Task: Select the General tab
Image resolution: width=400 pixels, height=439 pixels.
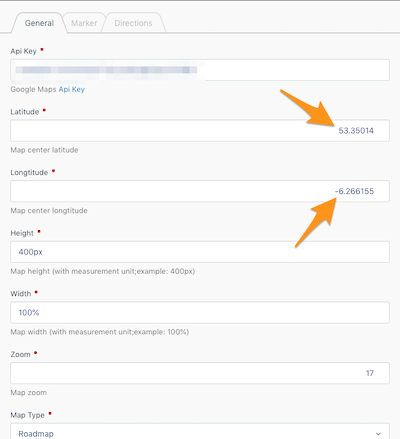Action: tap(39, 23)
